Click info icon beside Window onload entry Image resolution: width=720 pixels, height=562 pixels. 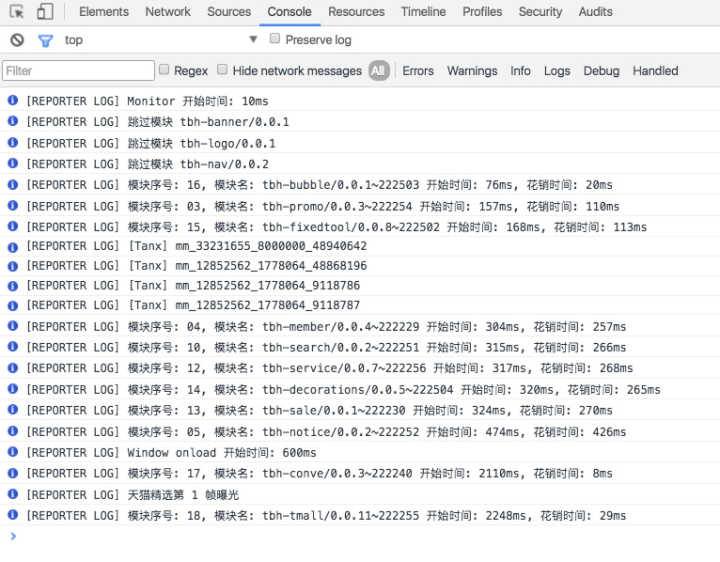tap(12, 452)
